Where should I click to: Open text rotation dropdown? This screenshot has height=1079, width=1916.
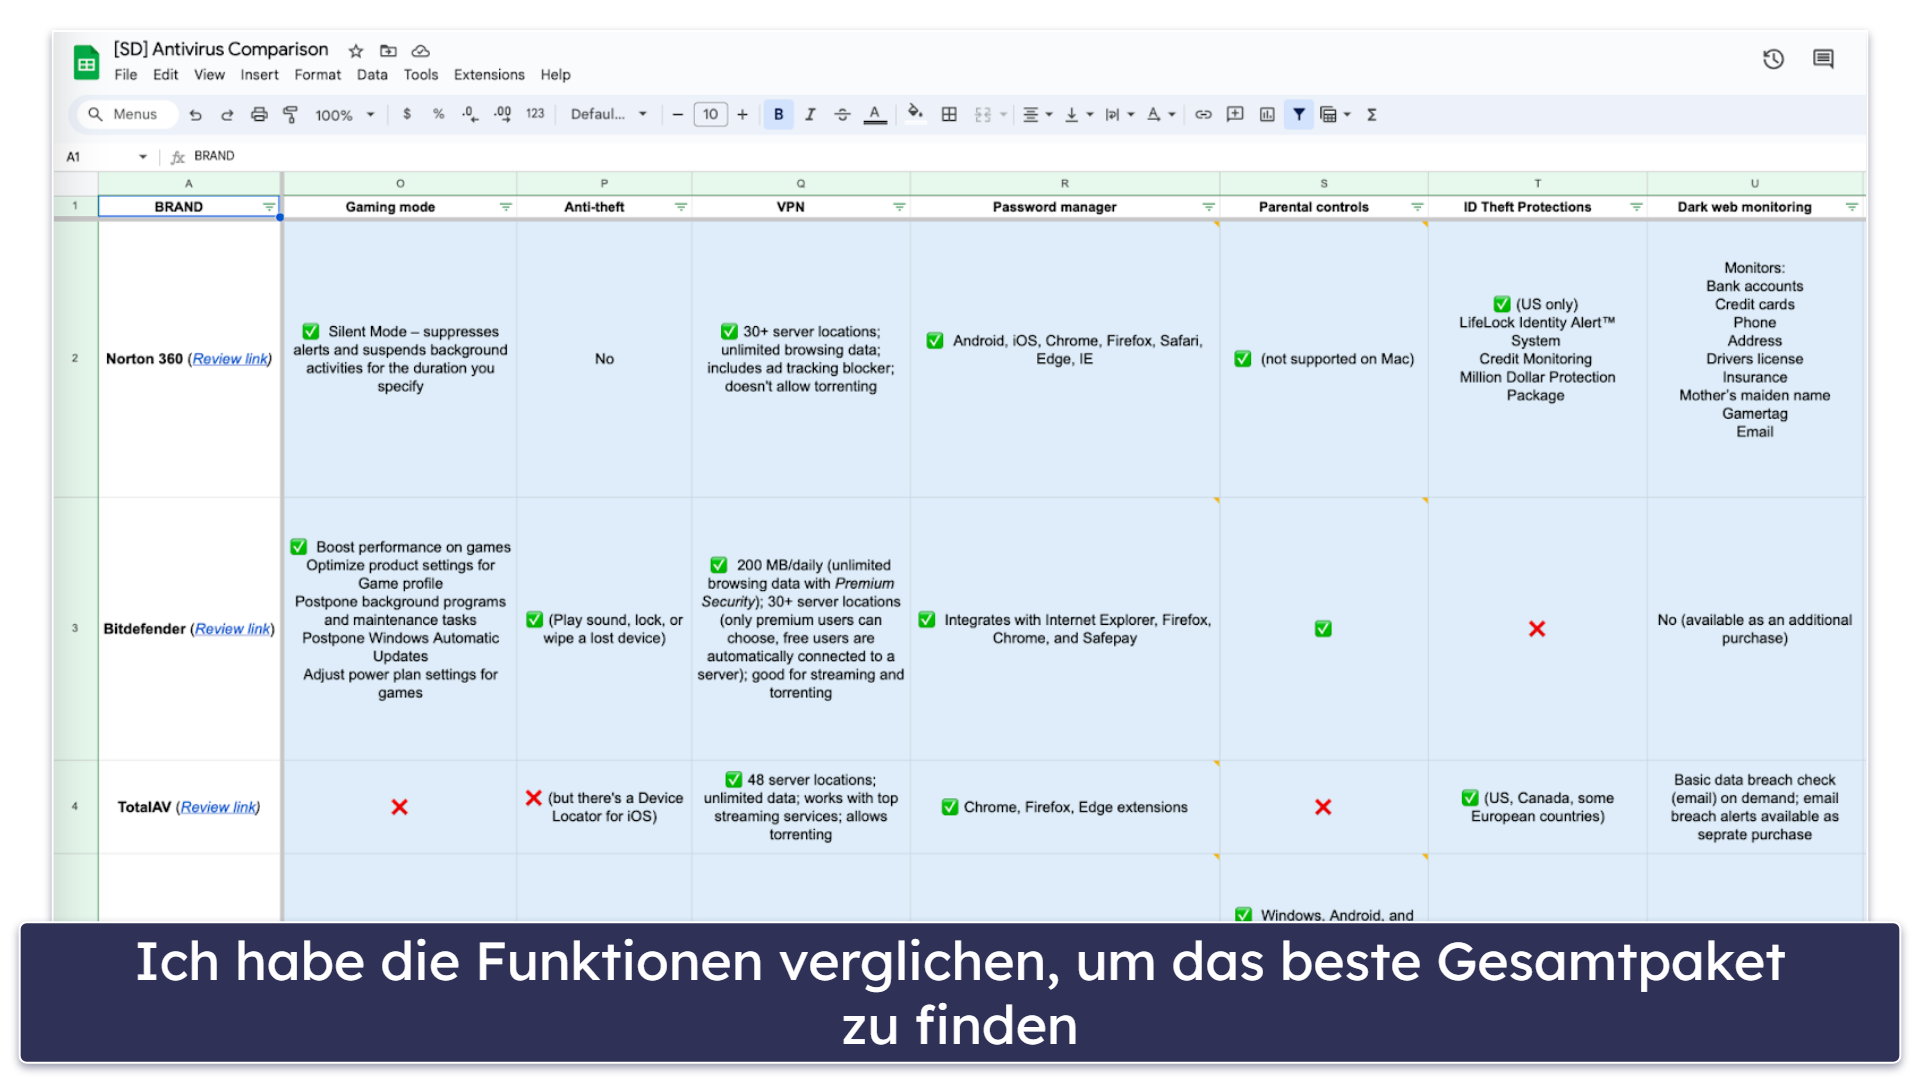pos(1160,114)
